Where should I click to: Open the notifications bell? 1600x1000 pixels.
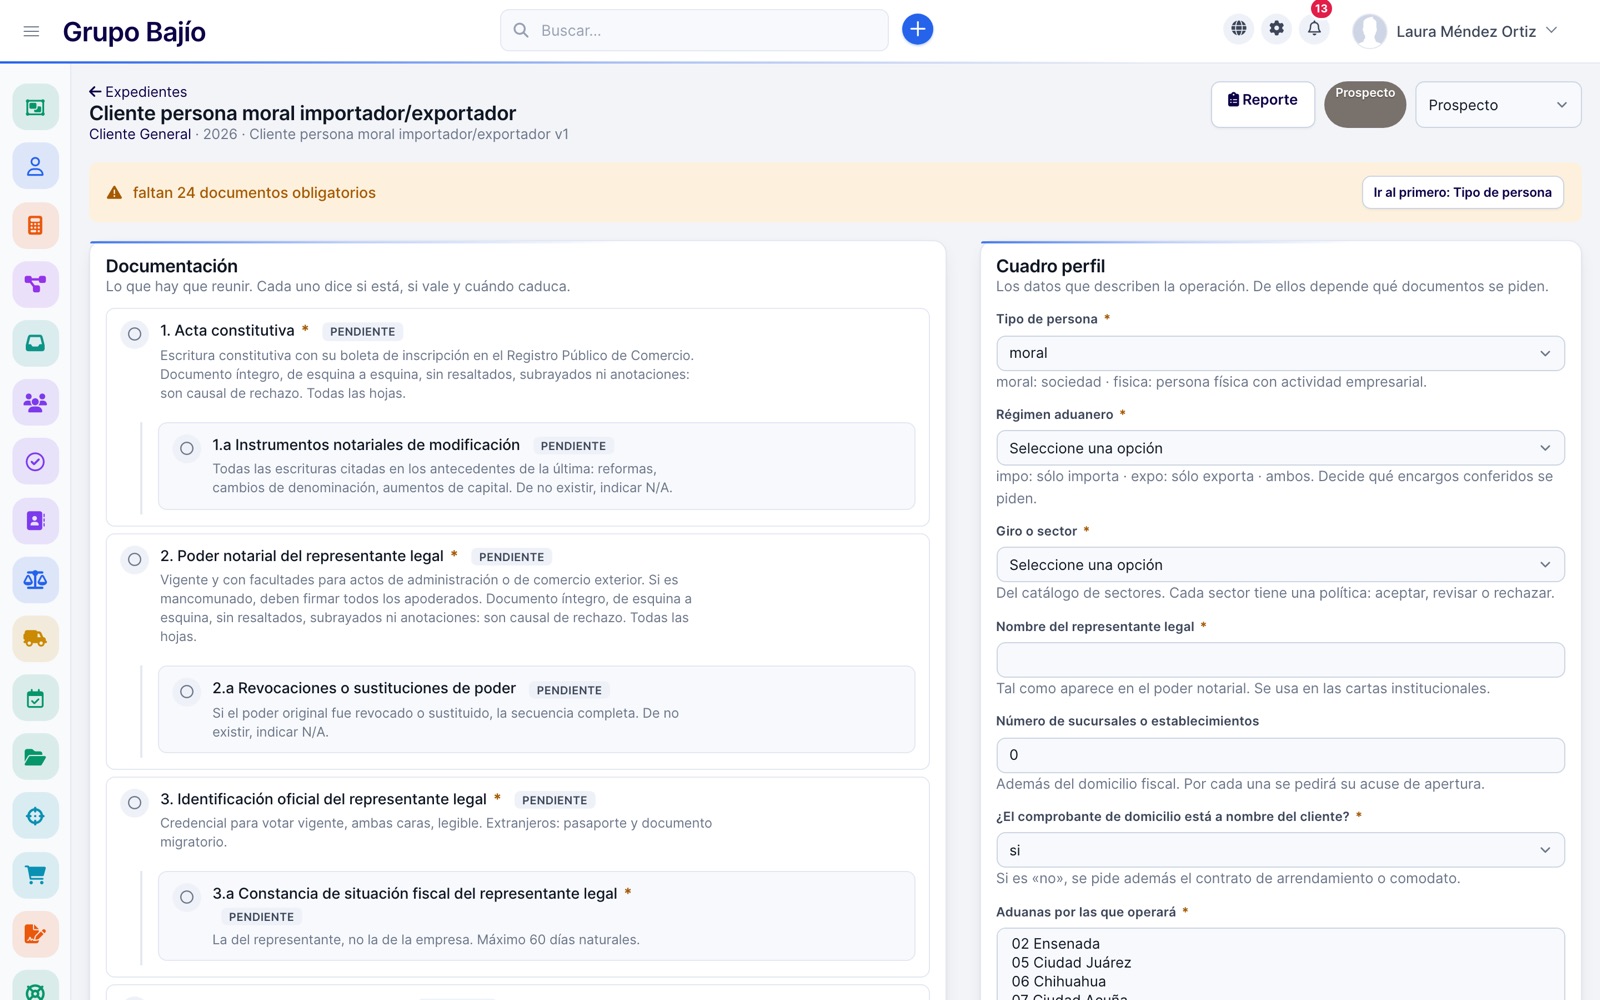1314,29
